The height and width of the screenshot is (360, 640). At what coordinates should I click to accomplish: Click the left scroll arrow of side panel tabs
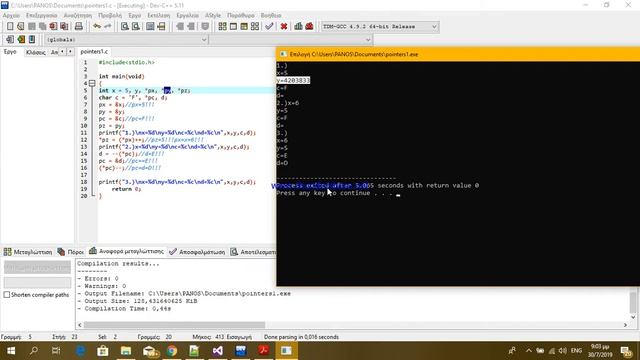point(62,52)
